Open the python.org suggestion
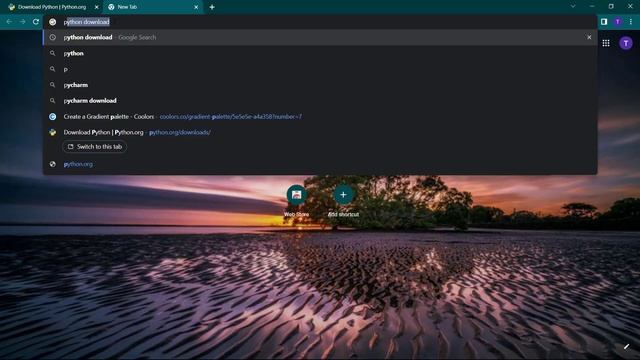The width and height of the screenshot is (640, 360). (320, 164)
